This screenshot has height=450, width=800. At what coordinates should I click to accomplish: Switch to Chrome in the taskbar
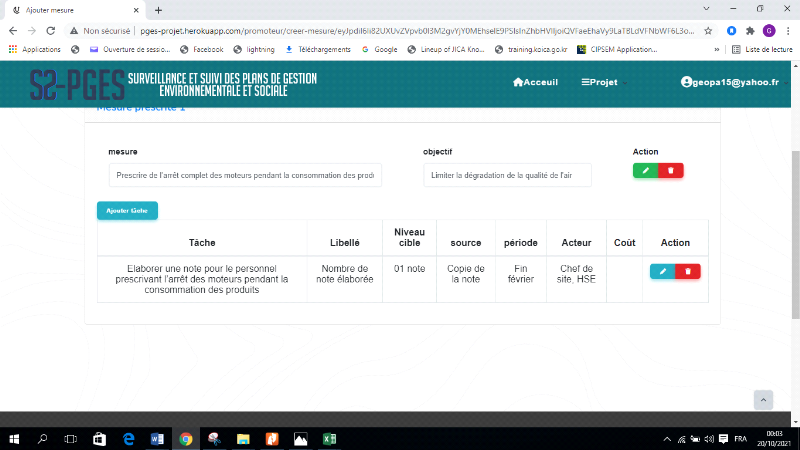click(x=186, y=439)
